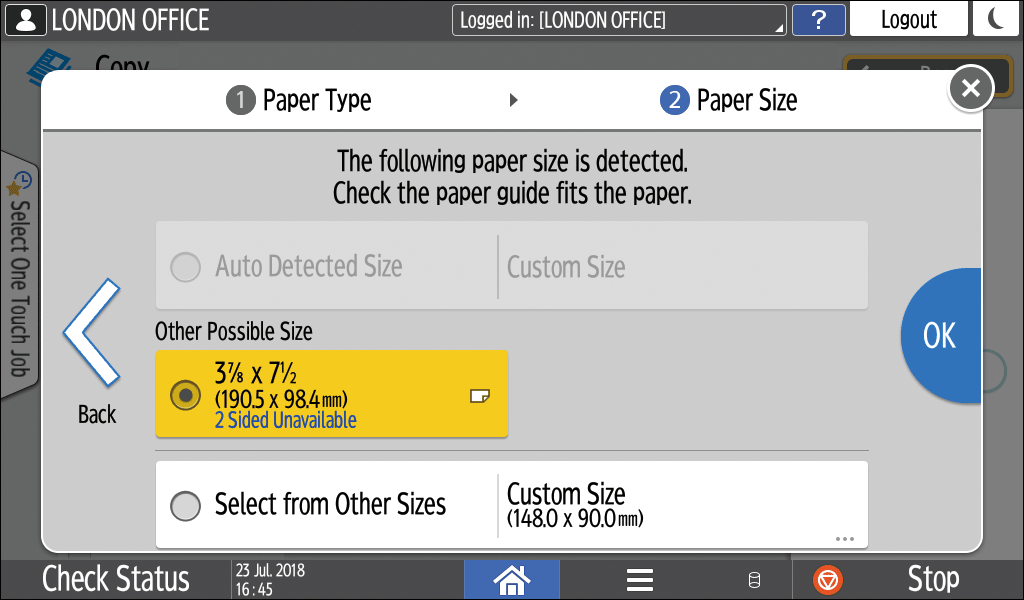Open Custom Size 148.0 x 90.0 mm options
Image resolution: width=1024 pixels, height=600 pixels.
pyautogui.click(x=682, y=505)
